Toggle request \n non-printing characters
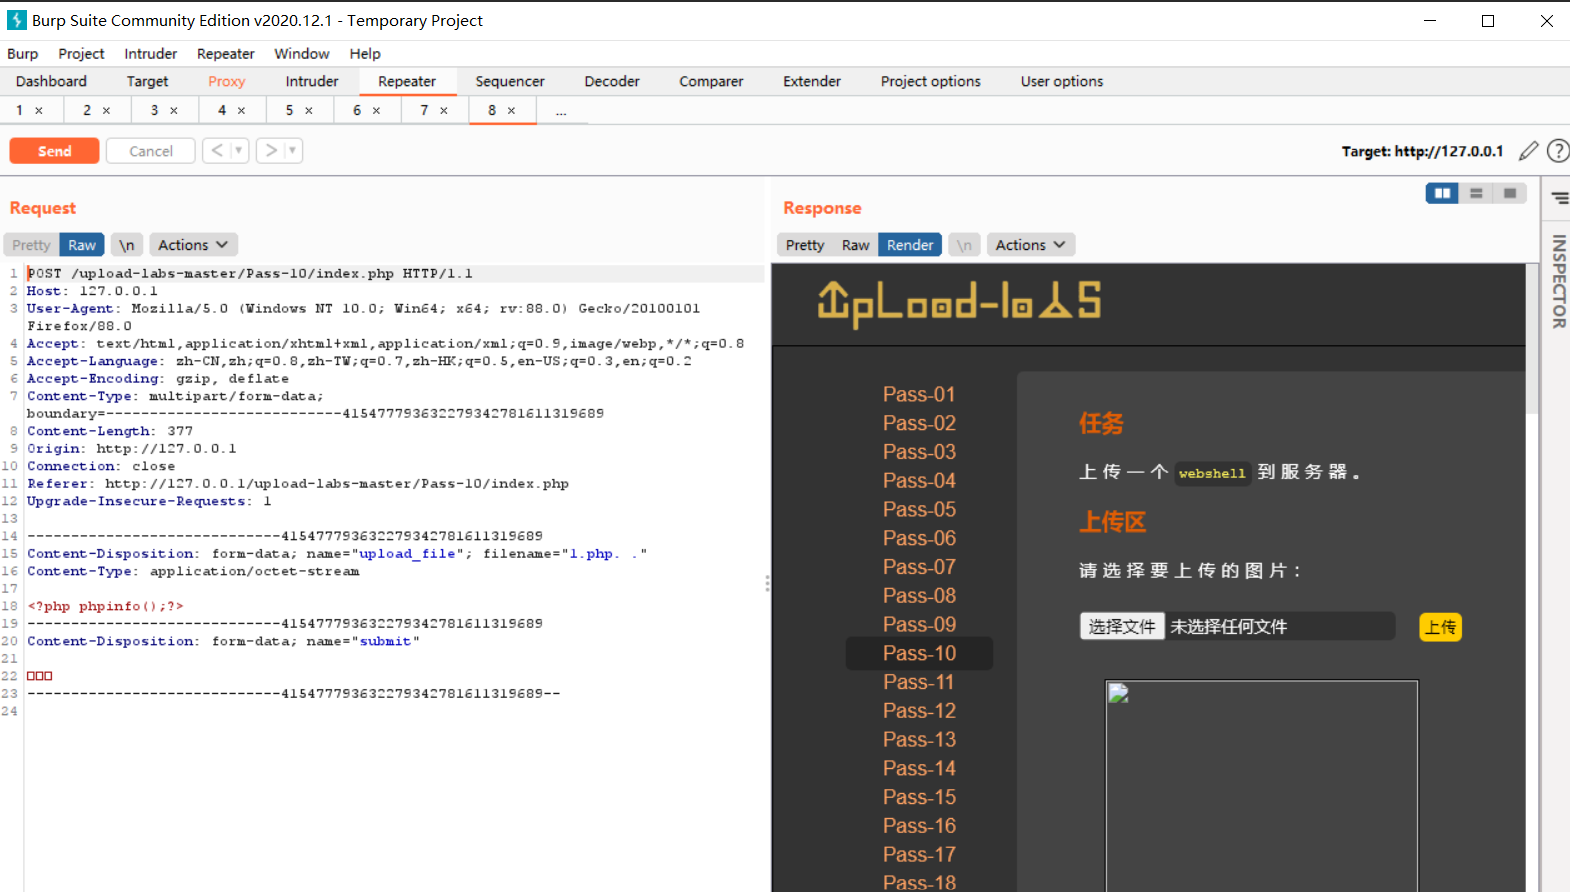Image resolution: width=1570 pixels, height=892 pixels. point(126,245)
